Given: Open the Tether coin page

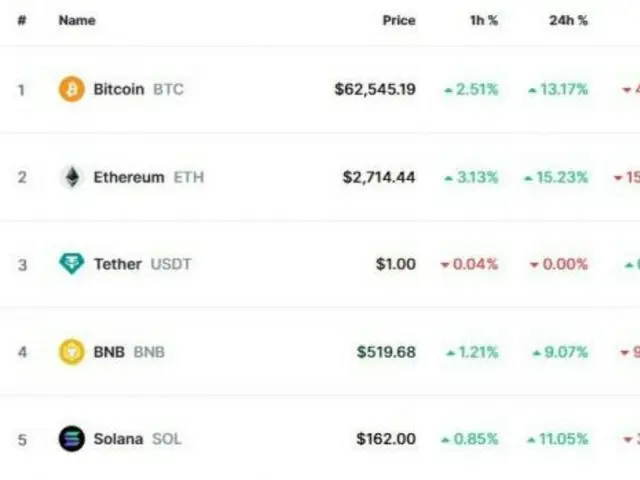Looking at the screenshot, I should click(118, 264).
